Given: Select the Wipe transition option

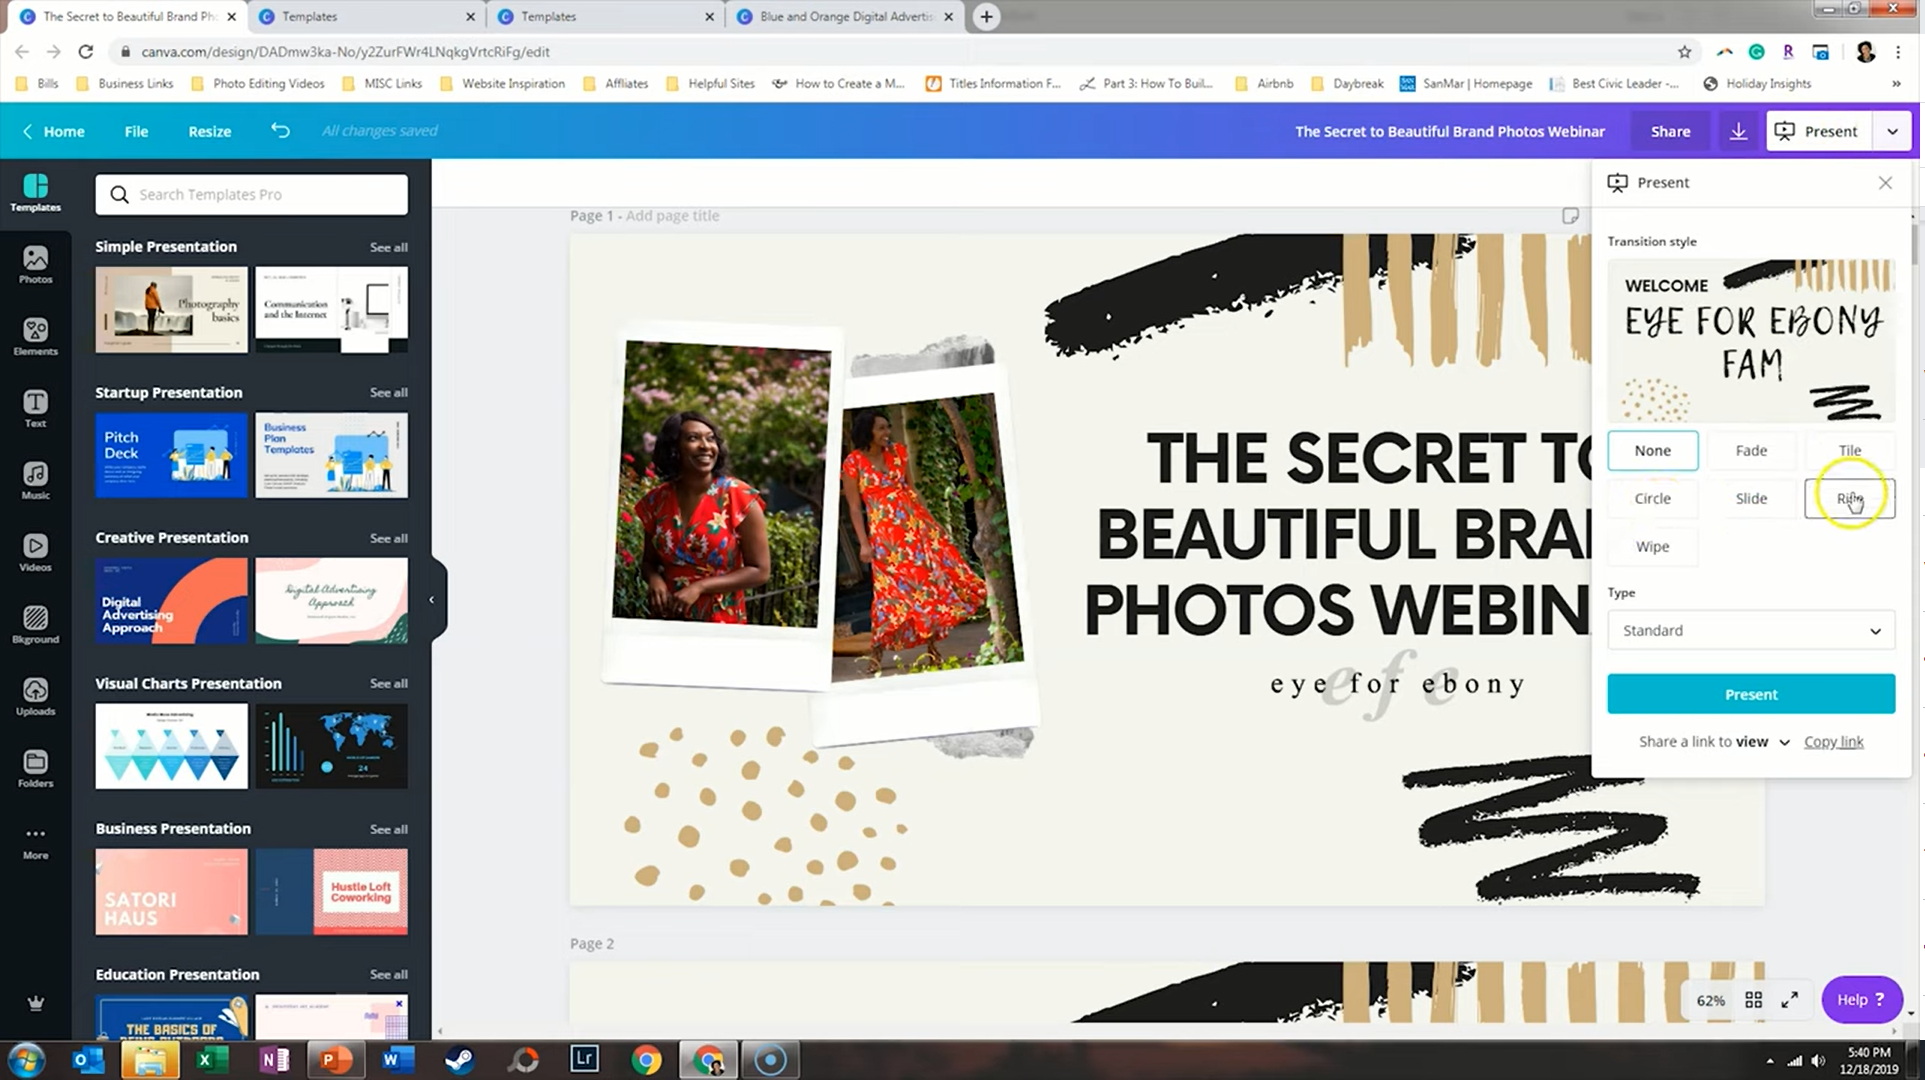Looking at the screenshot, I should pyautogui.click(x=1652, y=546).
